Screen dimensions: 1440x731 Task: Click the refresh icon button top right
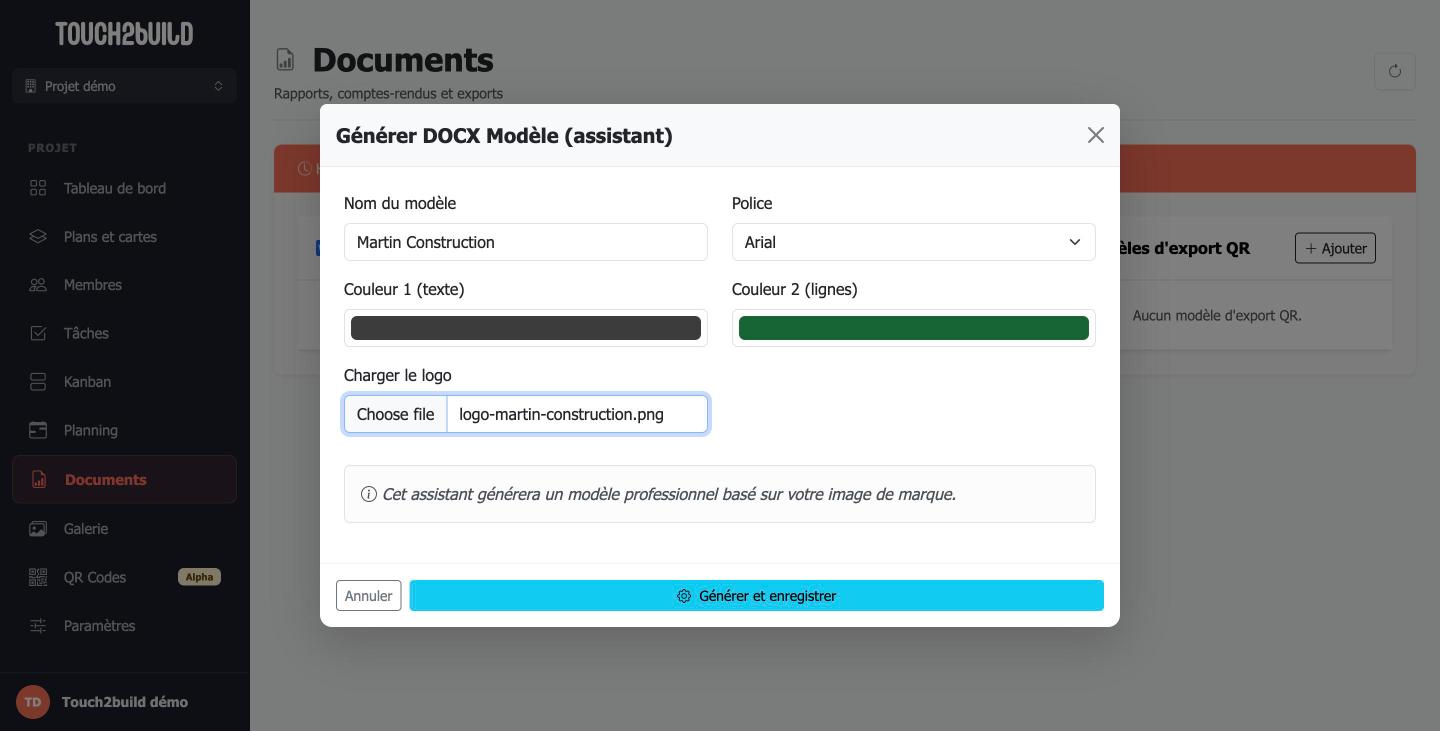coord(1395,71)
